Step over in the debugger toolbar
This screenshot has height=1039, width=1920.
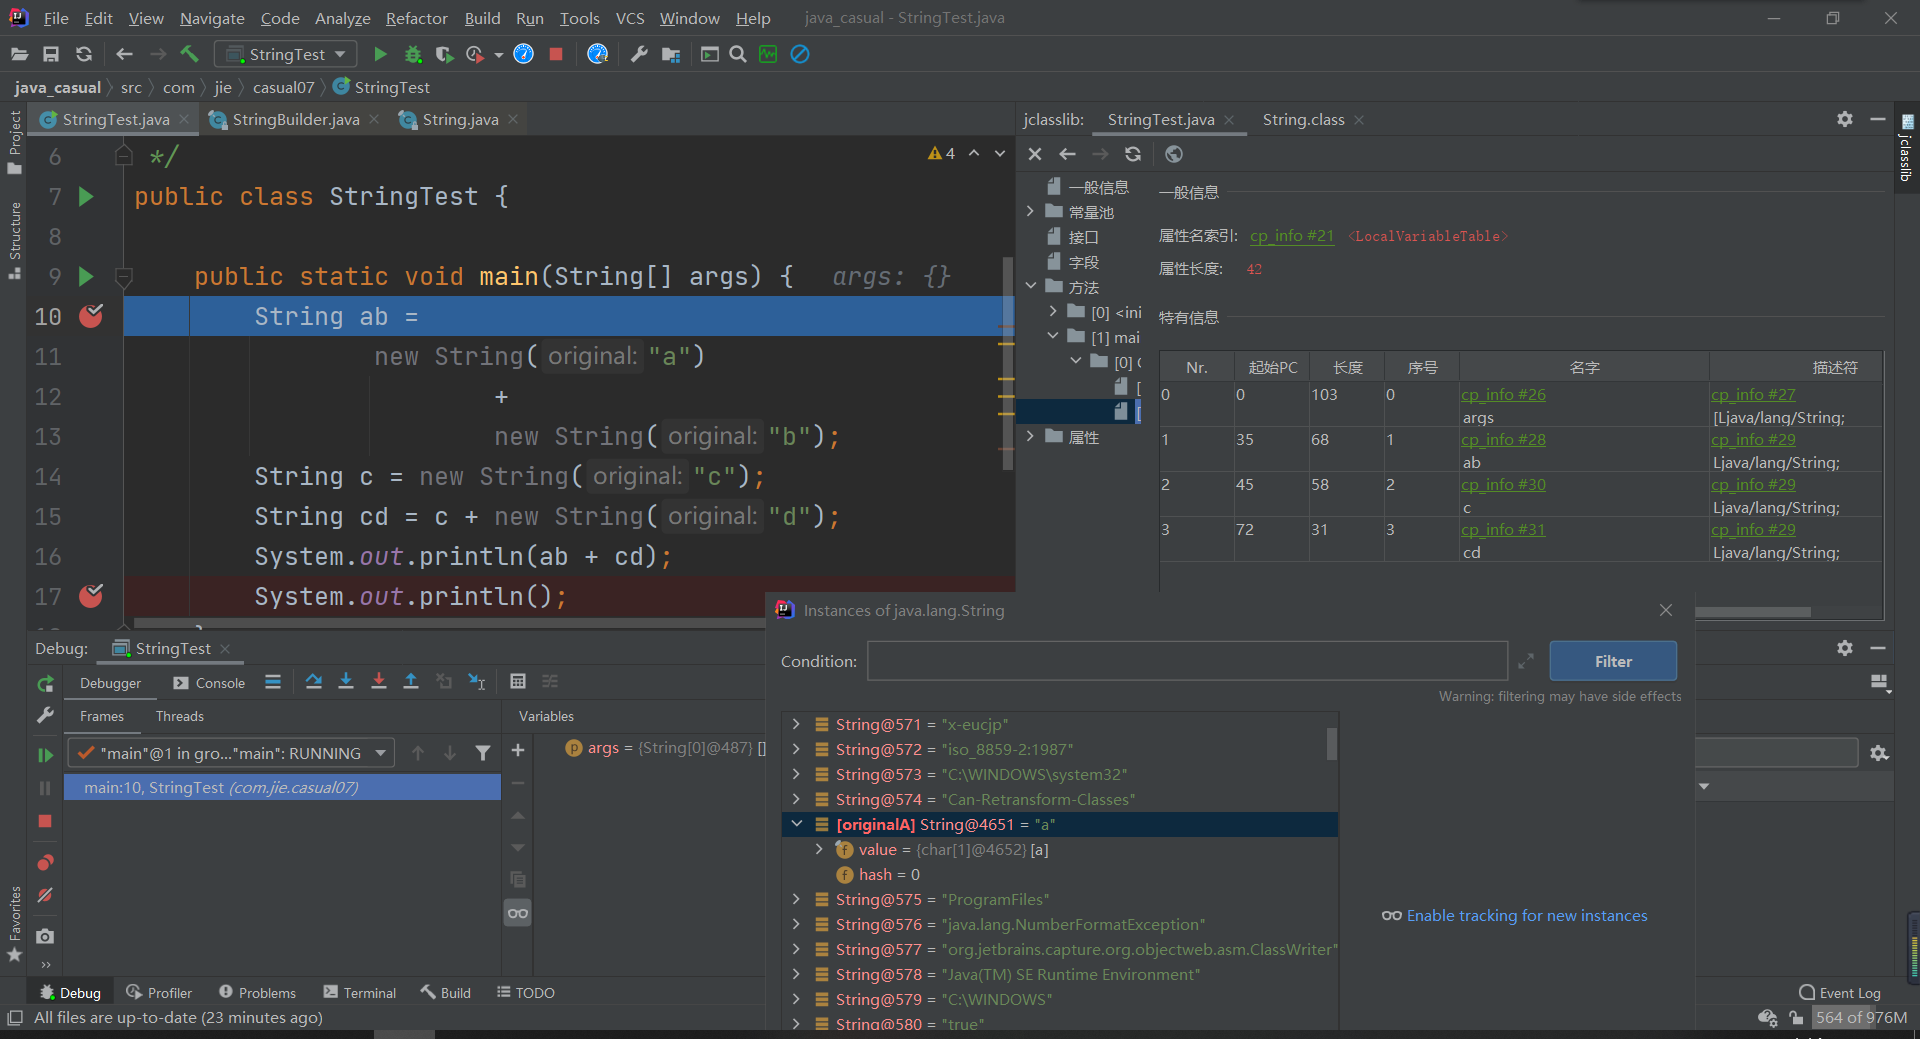point(314,681)
